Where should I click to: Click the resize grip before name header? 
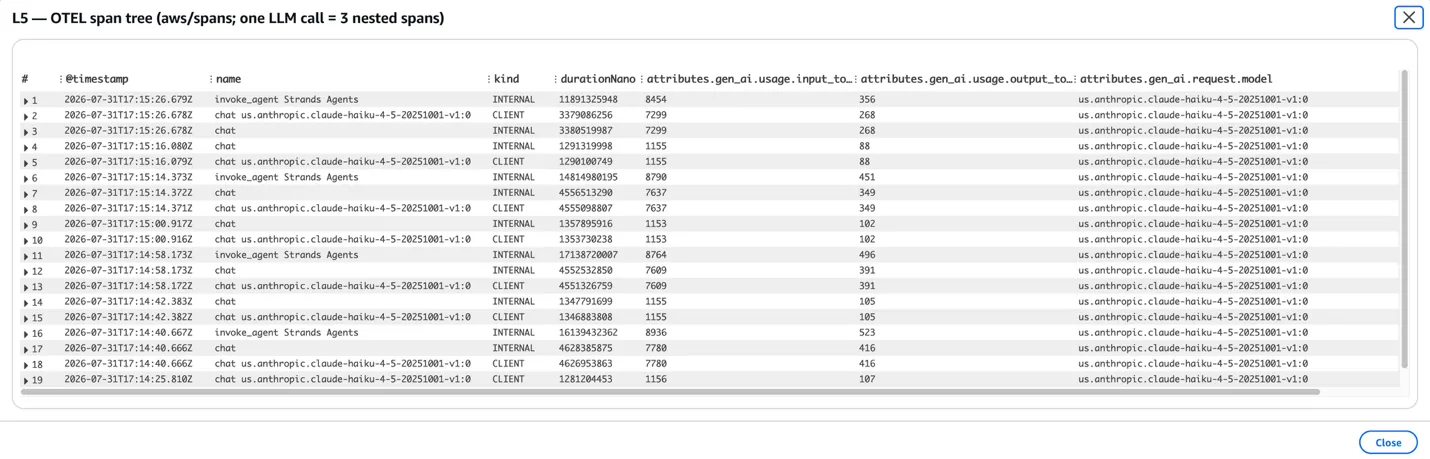tap(211, 79)
